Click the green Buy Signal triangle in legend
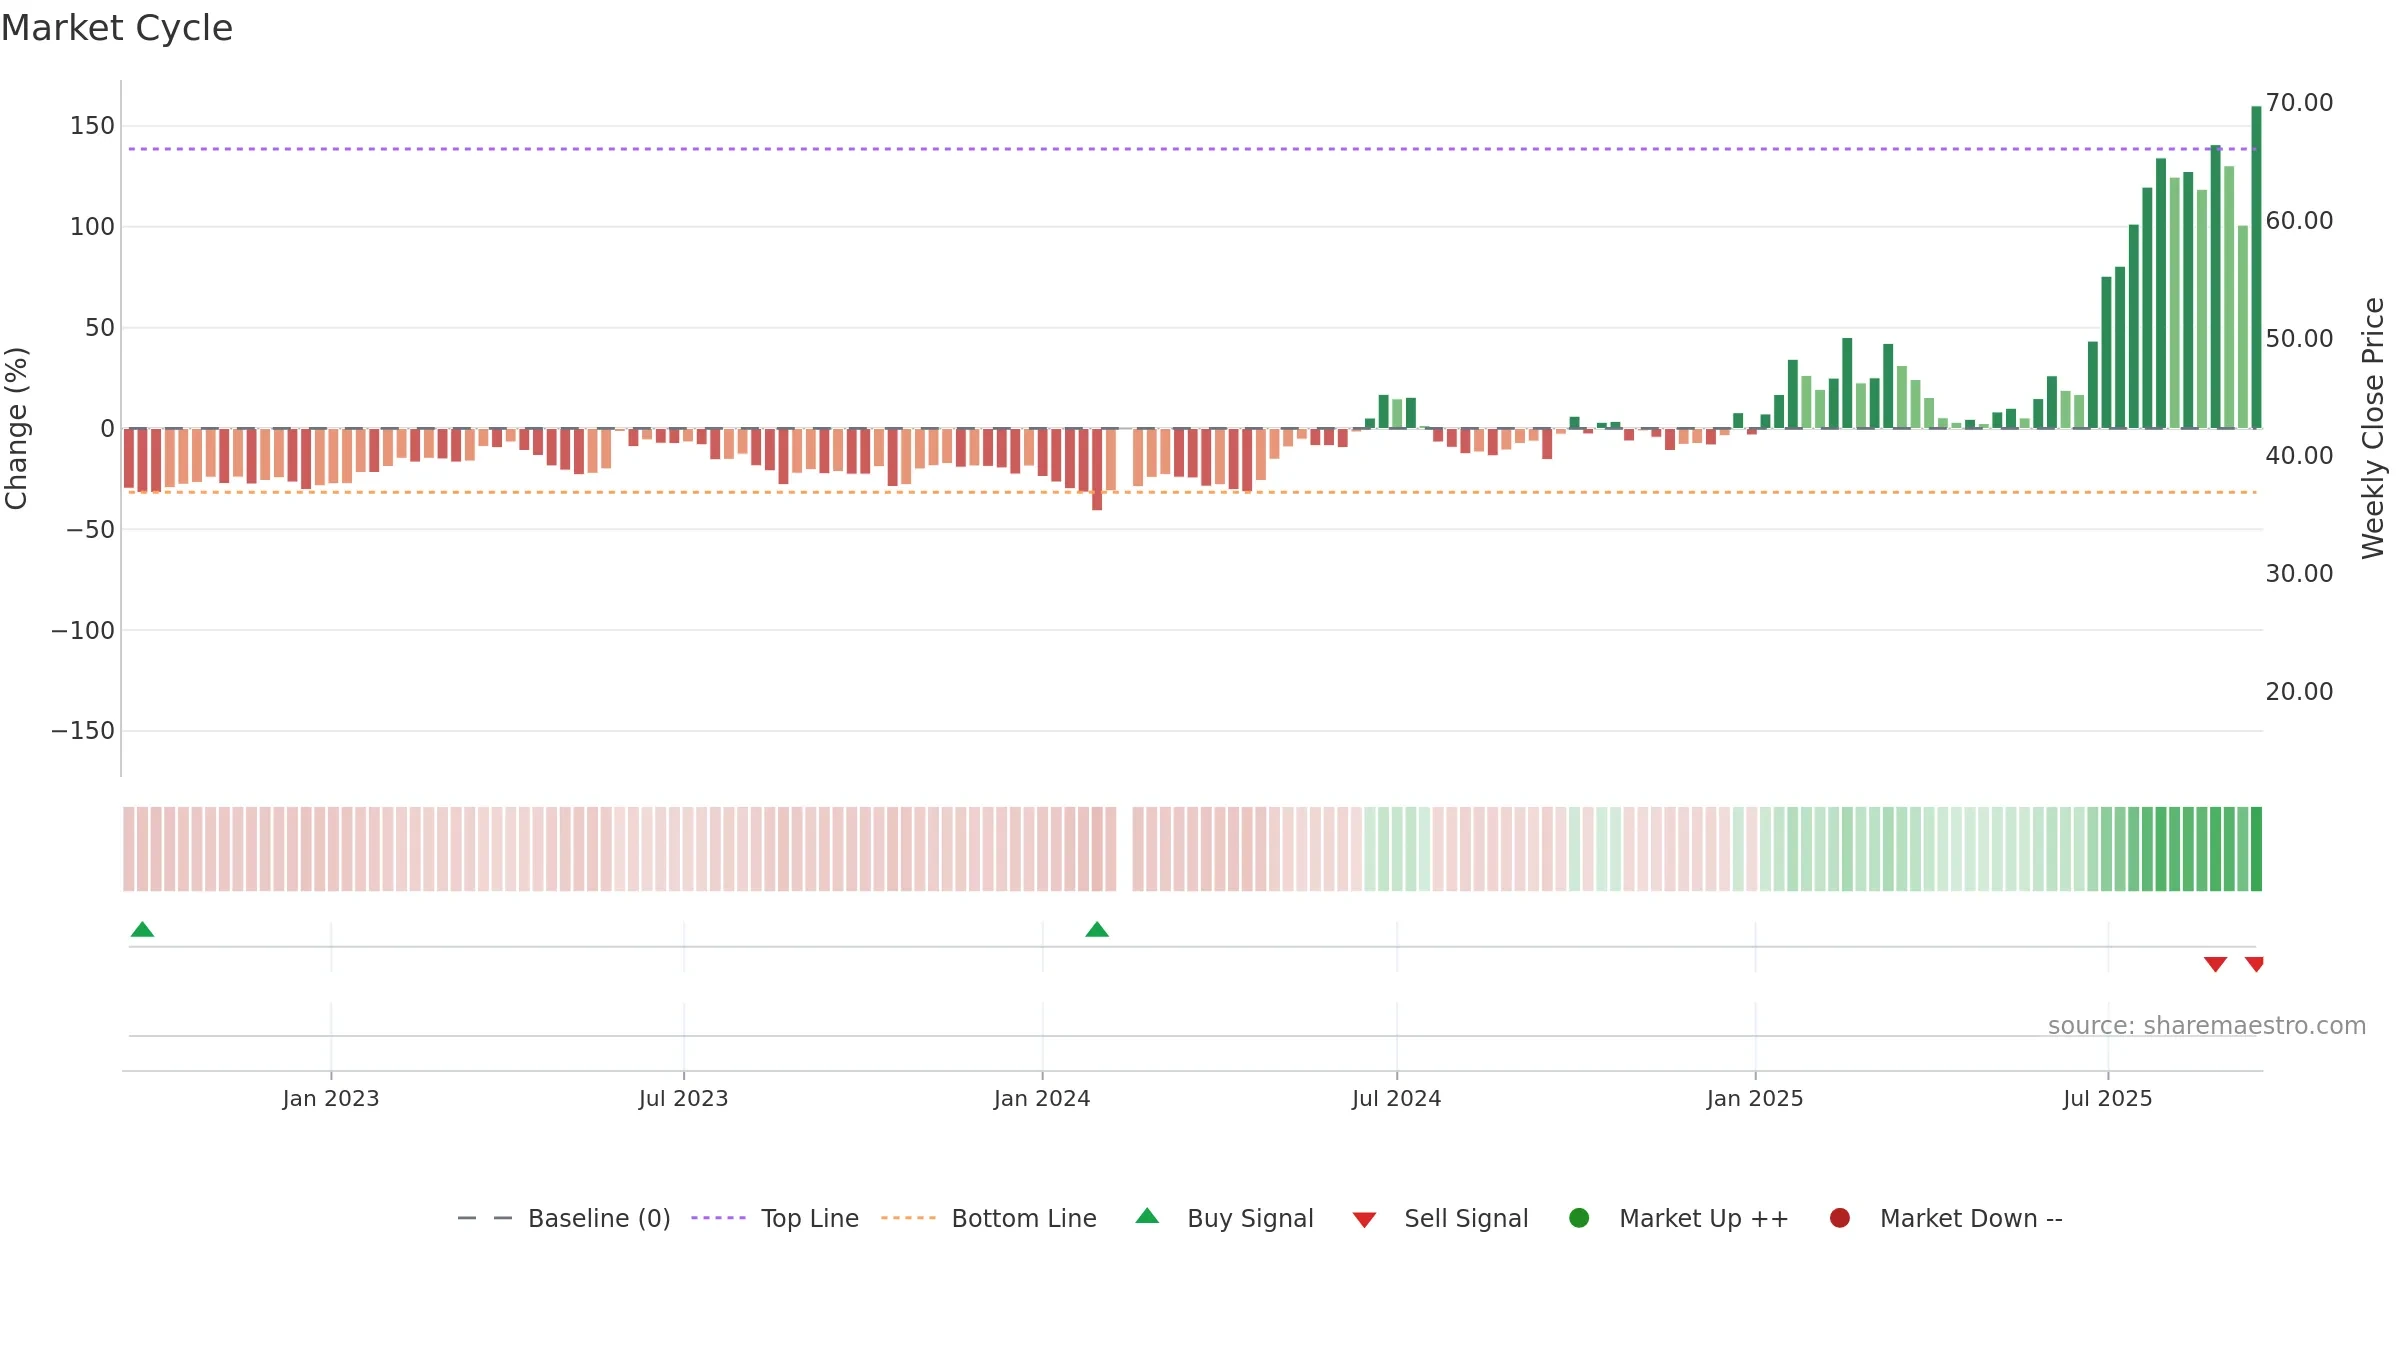The height and width of the screenshot is (1350, 2400). [x=1147, y=1216]
